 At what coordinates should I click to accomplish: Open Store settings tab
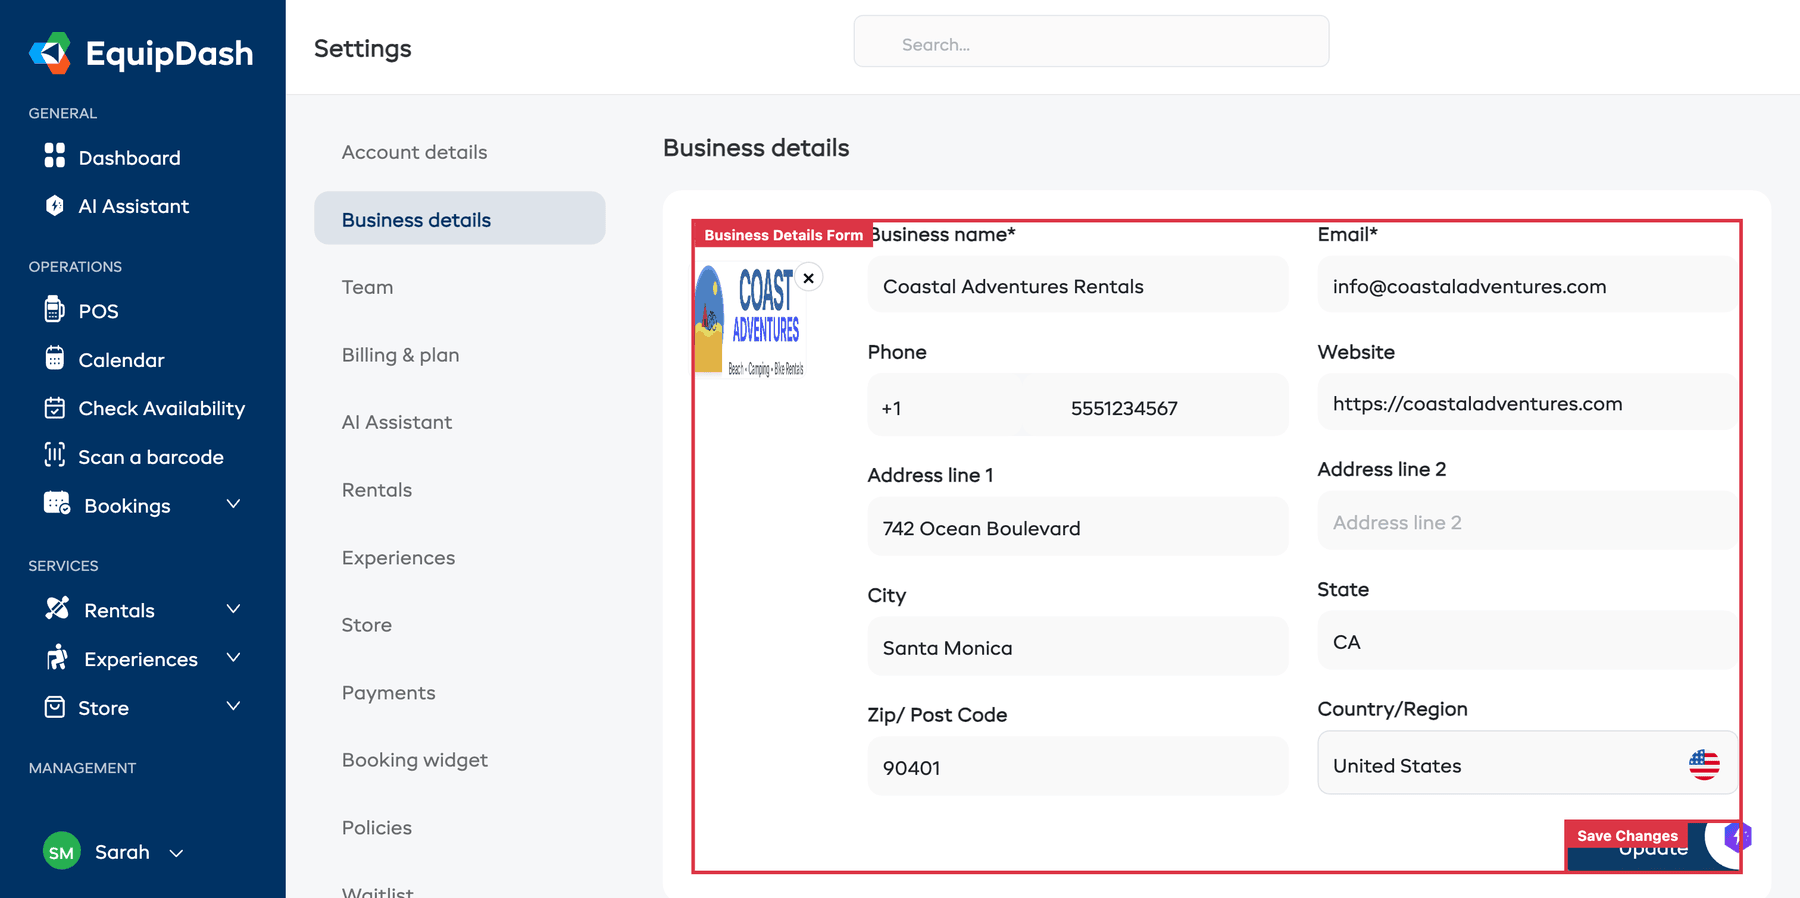pos(367,625)
